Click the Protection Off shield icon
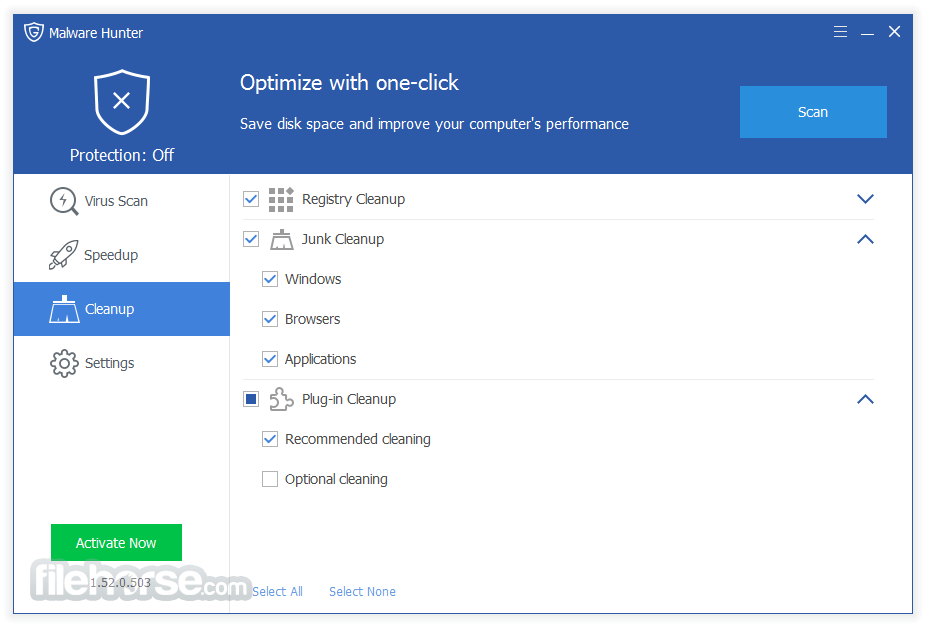Screen dimensions: 928x631 pyautogui.click(x=122, y=102)
